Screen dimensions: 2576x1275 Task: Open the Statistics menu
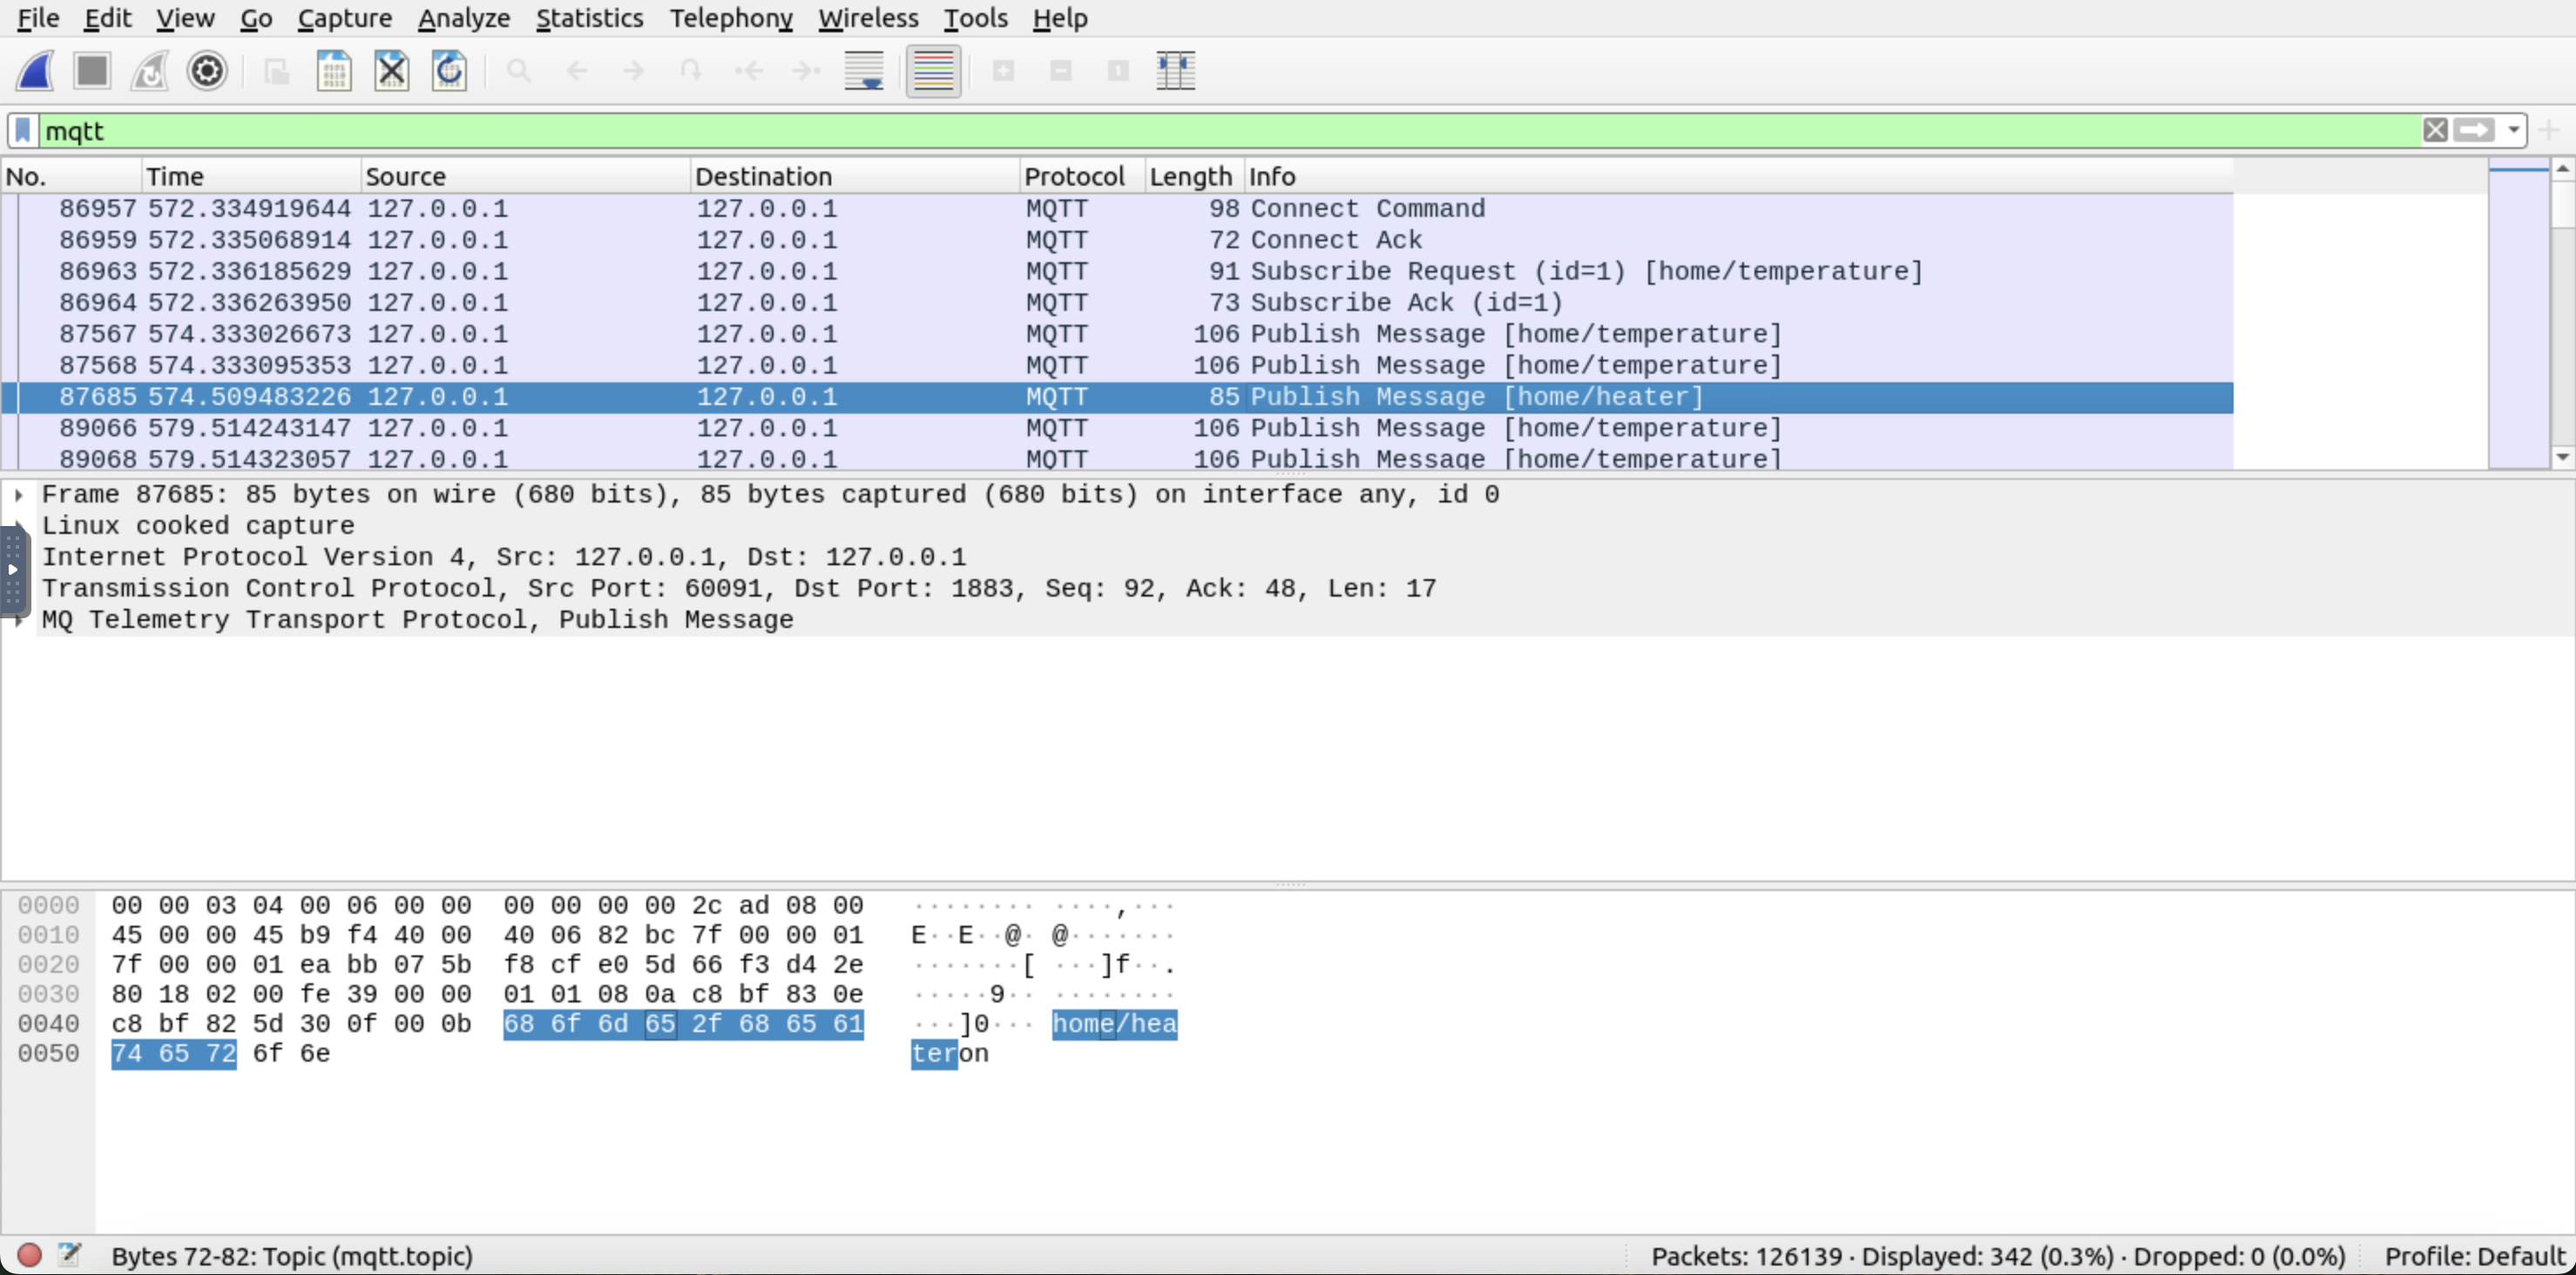coord(589,18)
